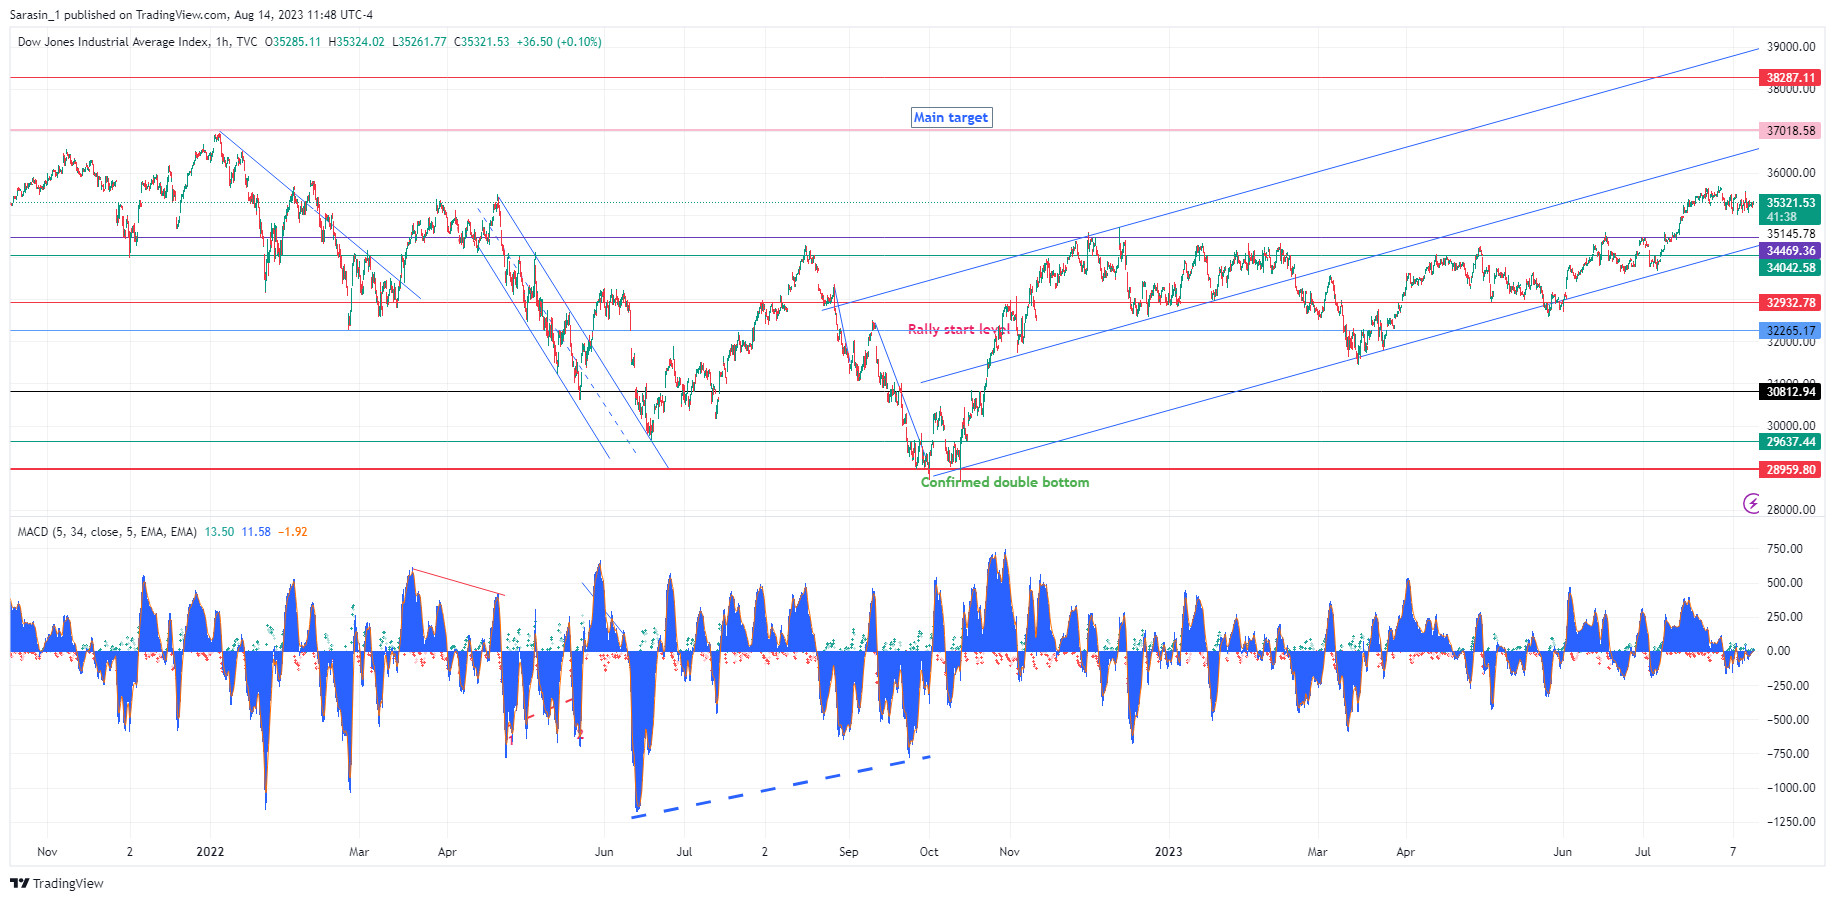Click the Oct label on time axis
The width and height of the screenshot is (1835, 901).
929,852
